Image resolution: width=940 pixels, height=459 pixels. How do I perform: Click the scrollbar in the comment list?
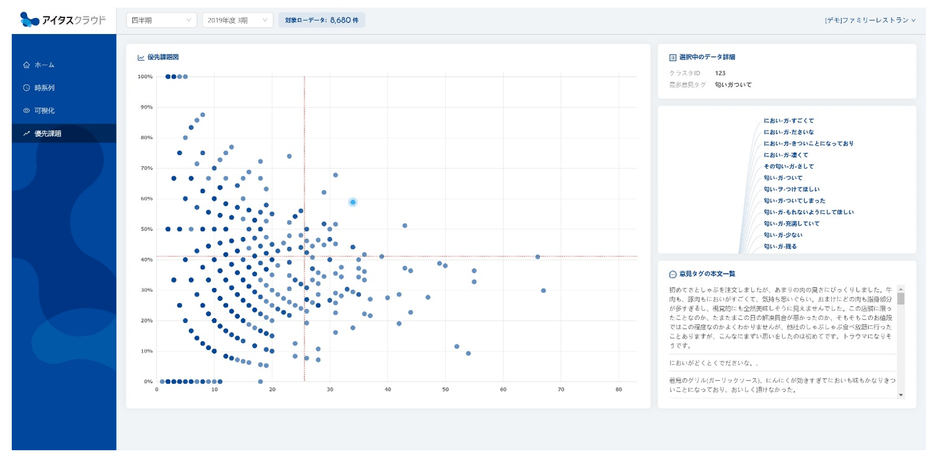coord(900,300)
